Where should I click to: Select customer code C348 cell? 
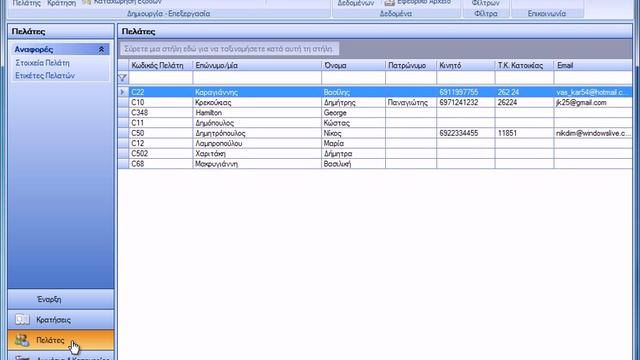pyautogui.click(x=160, y=113)
